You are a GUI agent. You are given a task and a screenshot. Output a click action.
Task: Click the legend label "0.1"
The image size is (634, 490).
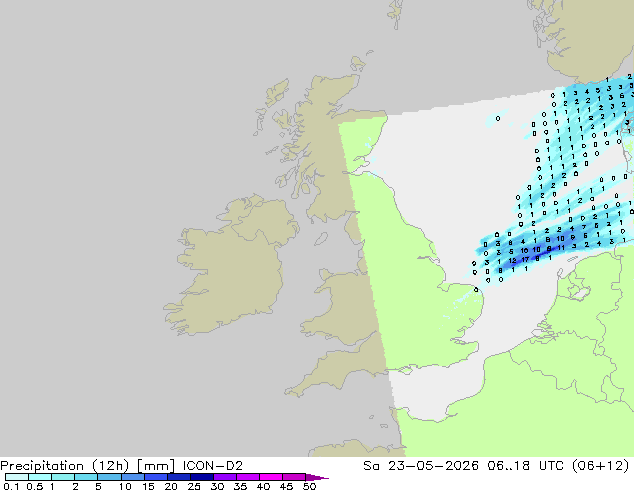(11, 486)
